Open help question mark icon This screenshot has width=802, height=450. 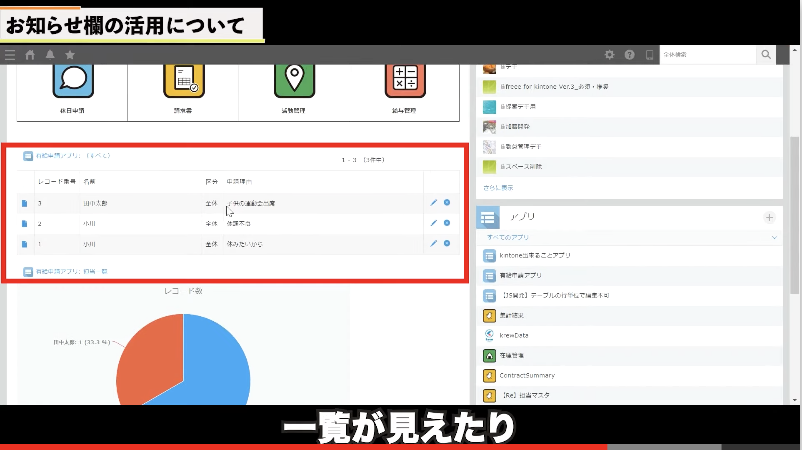pos(630,55)
